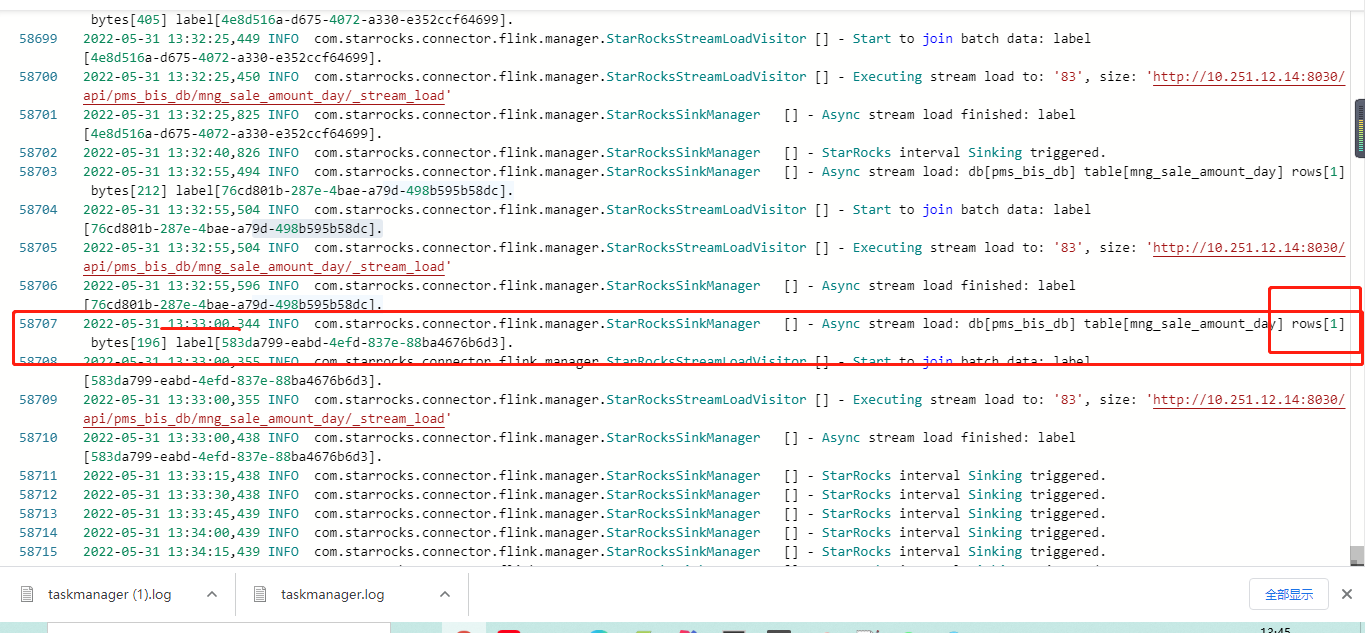Click line number 58706
Viewport: 1365px width, 633px height.
pyautogui.click(x=38, y=285)
